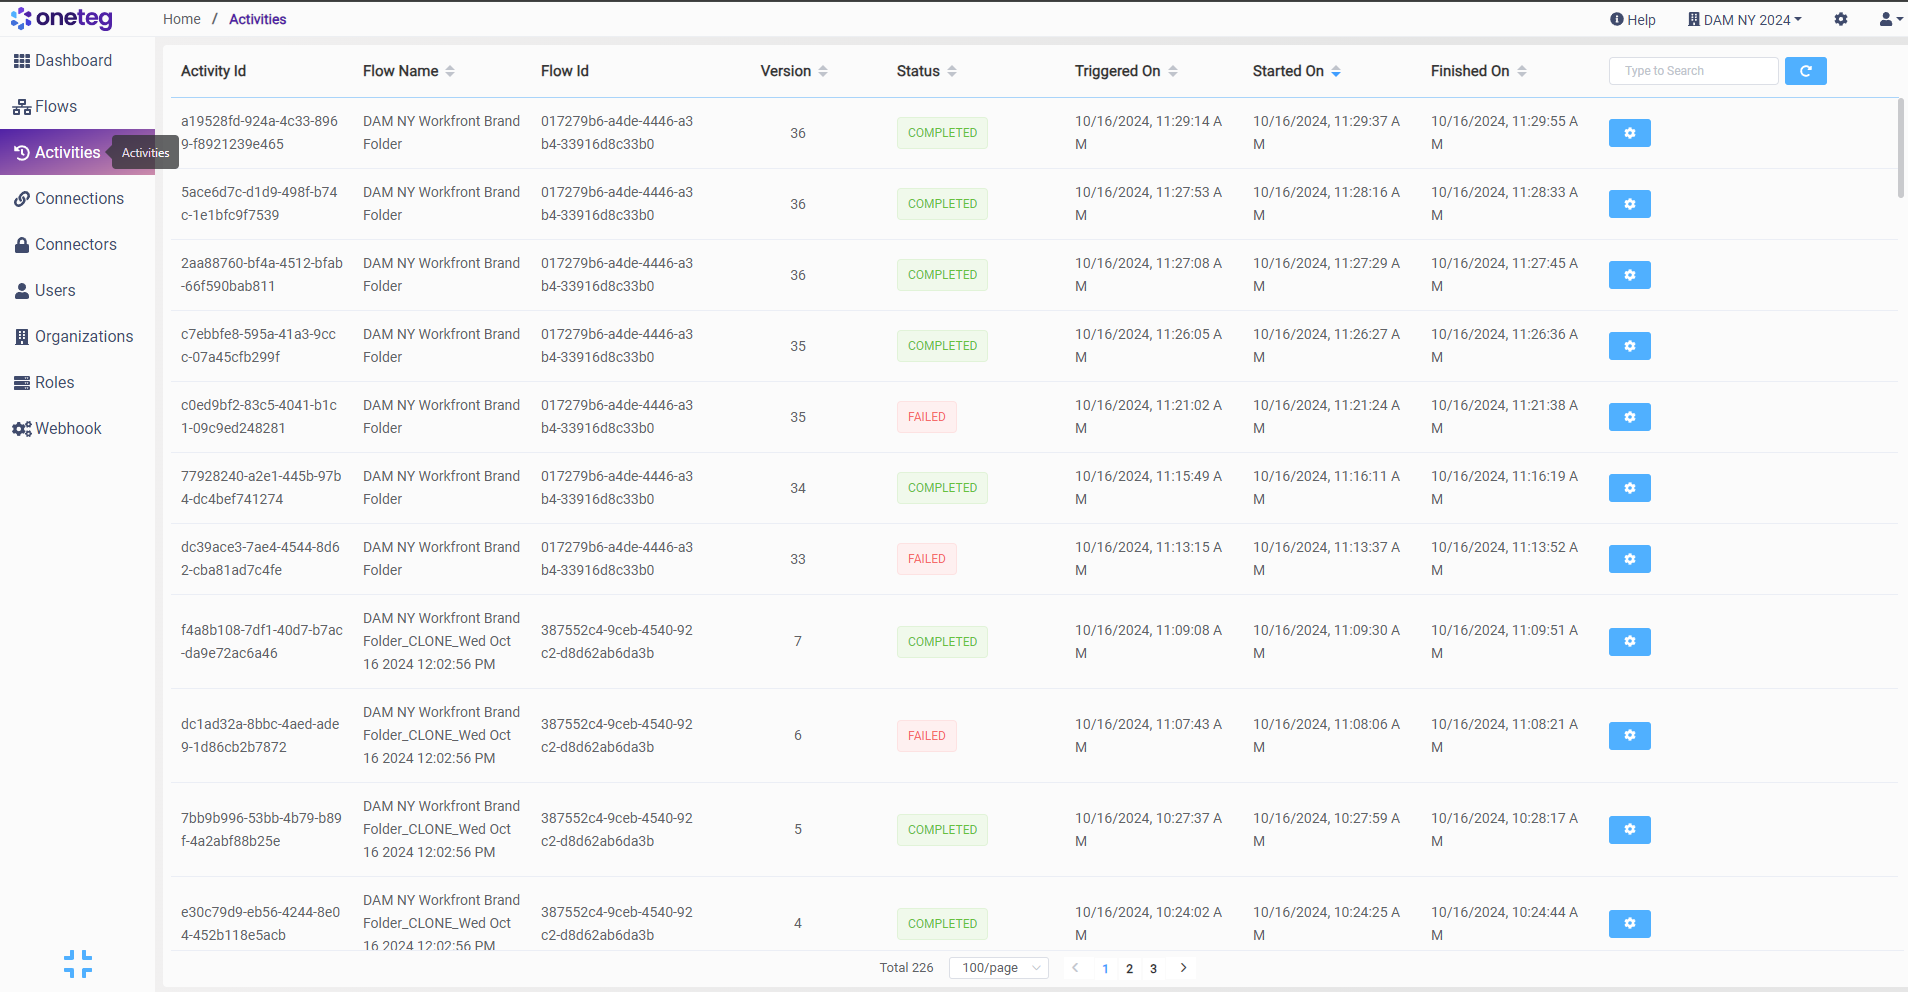Viewport: 1908px width, 992px height.
Task: Expand the DAM NY 2024 organization dropdown
Action: (x=1745, y=19)
